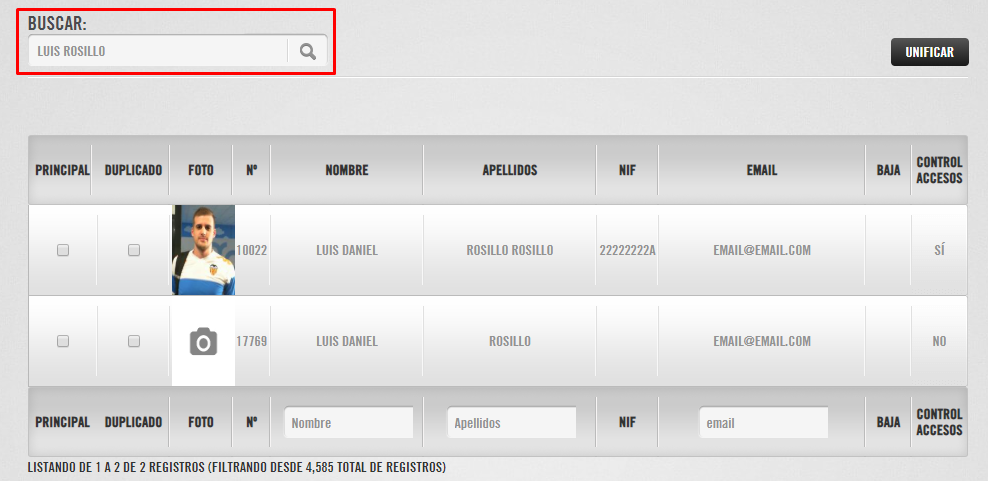988x481 pixels.
Task: Select member number 10022
Action: (x=251, y=250)
